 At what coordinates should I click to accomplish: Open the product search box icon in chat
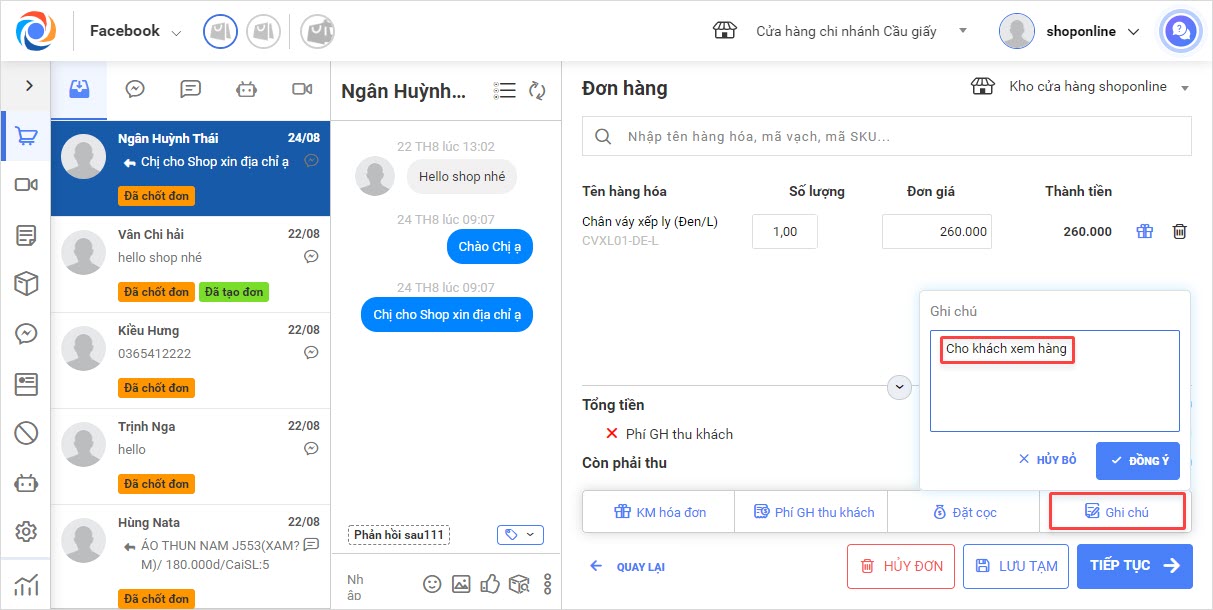point(519,584)
